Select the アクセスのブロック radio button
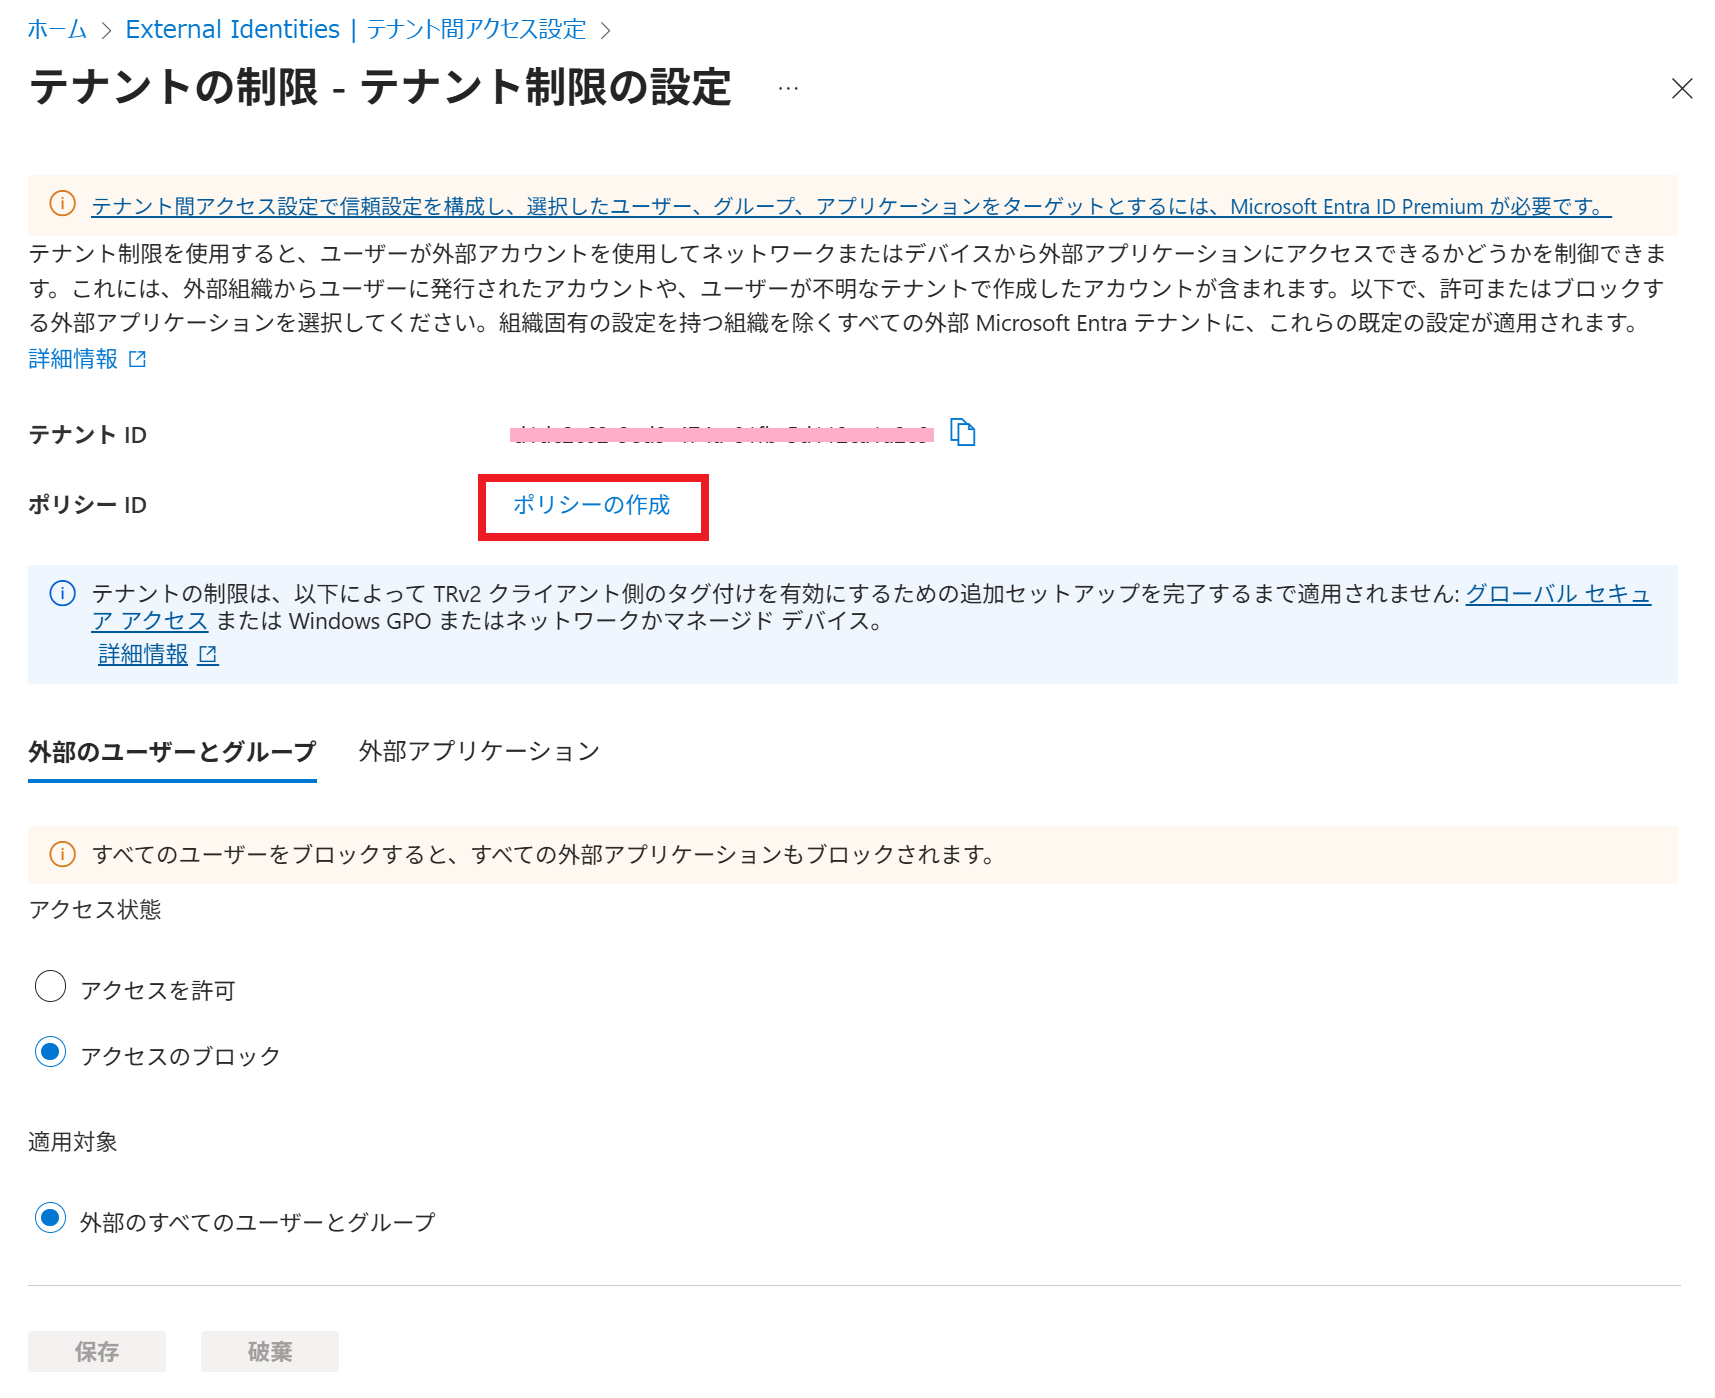The height and width of the screenshot is (1398, 1715). pyautogui.click(x=50, y=1052)
